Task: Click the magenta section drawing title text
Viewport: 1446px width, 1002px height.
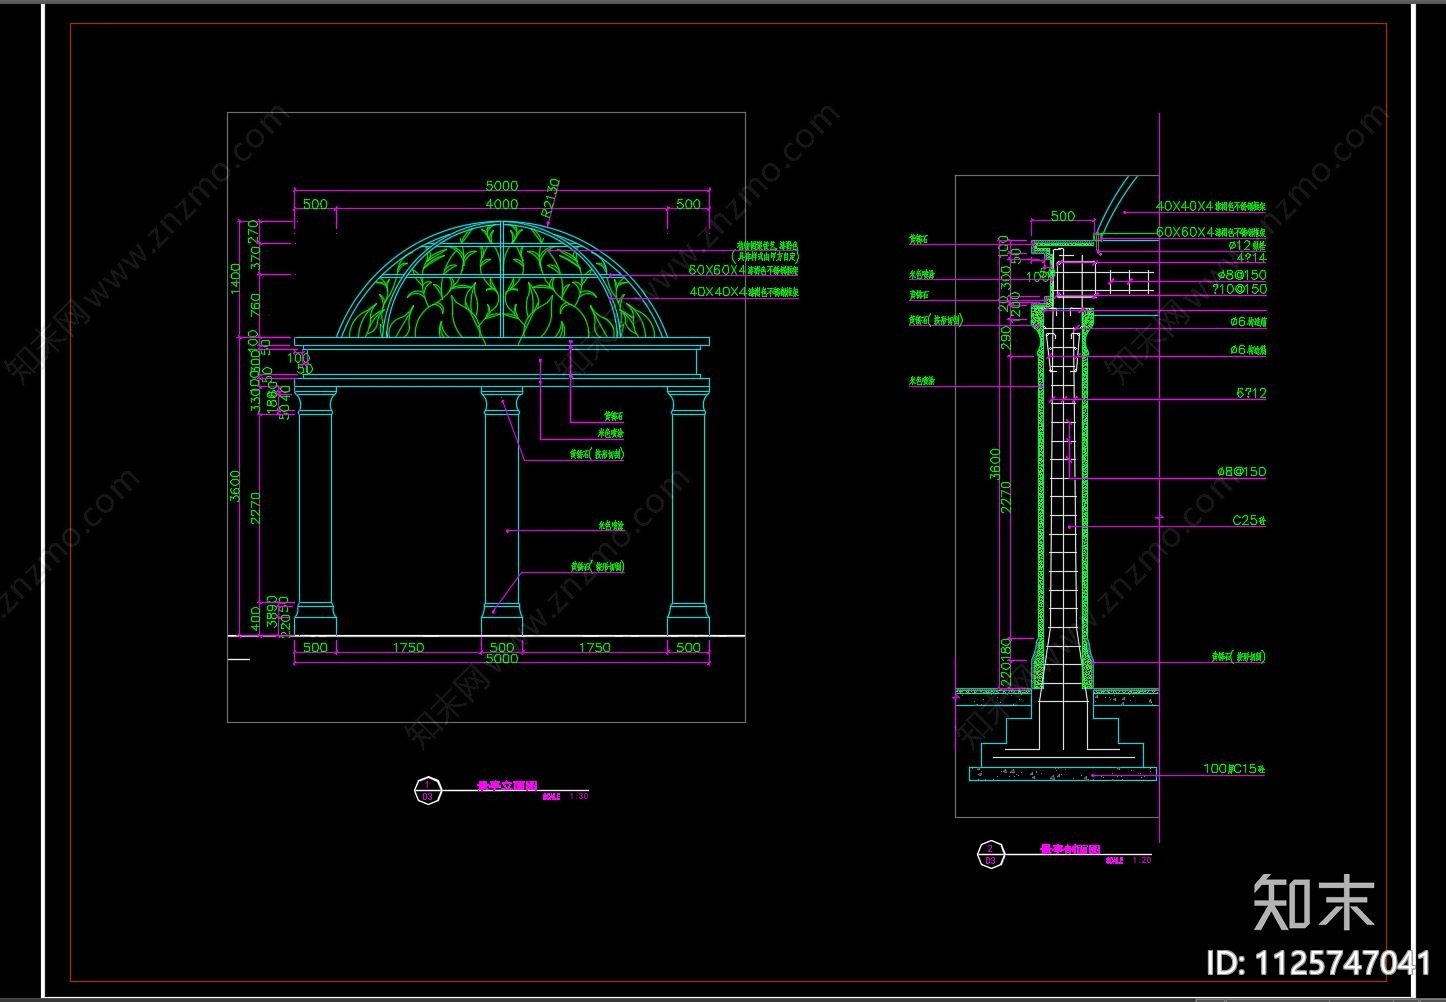Action: [1070, 849]
